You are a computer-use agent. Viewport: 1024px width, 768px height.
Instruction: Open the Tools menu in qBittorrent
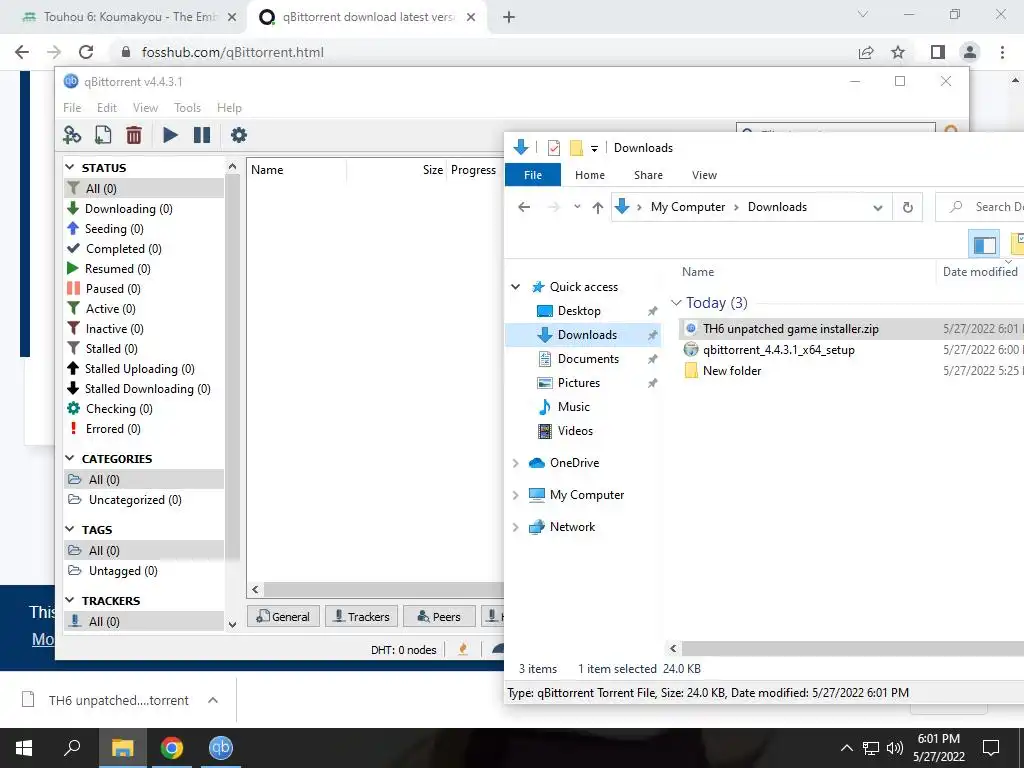pyautogui.click(x=187, y=108)
